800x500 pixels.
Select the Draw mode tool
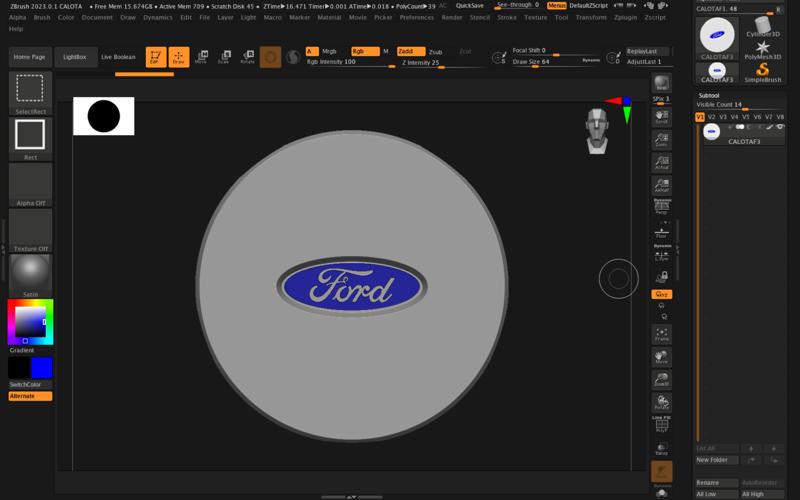178,57
